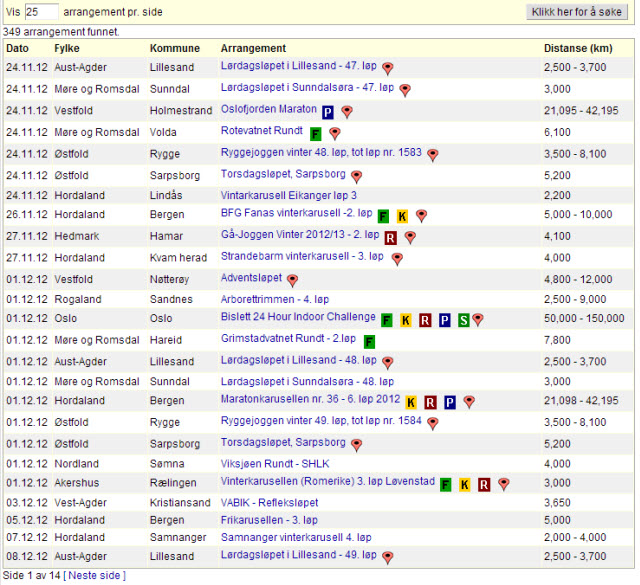Click green F icon for Vinterkarusellen Romerike
This screenshot has width=640, height=585.
click(446, 485)
